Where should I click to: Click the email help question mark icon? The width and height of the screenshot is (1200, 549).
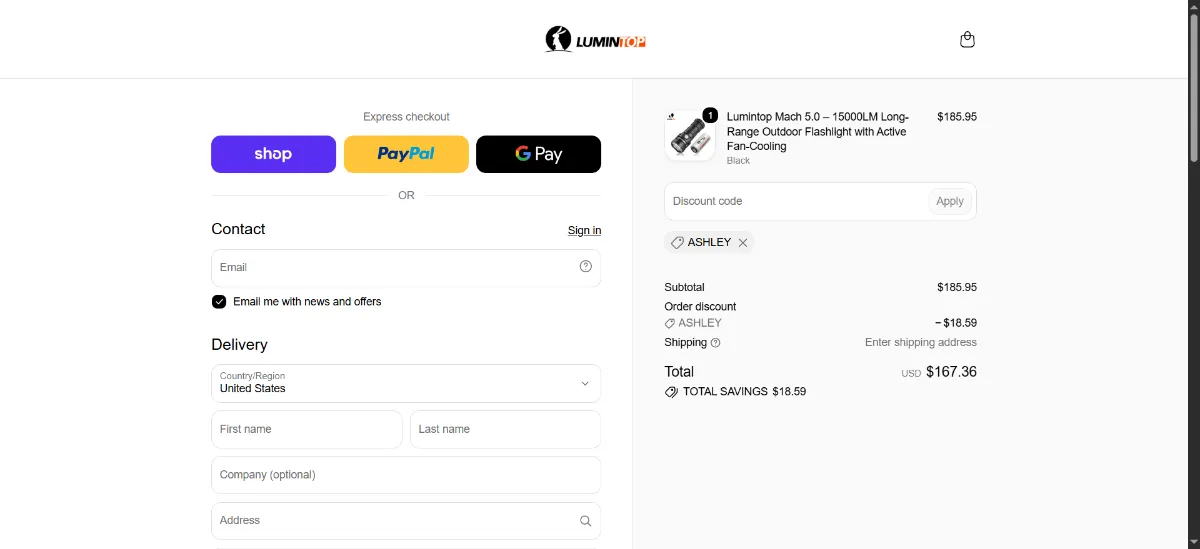(x=586, y=266)
